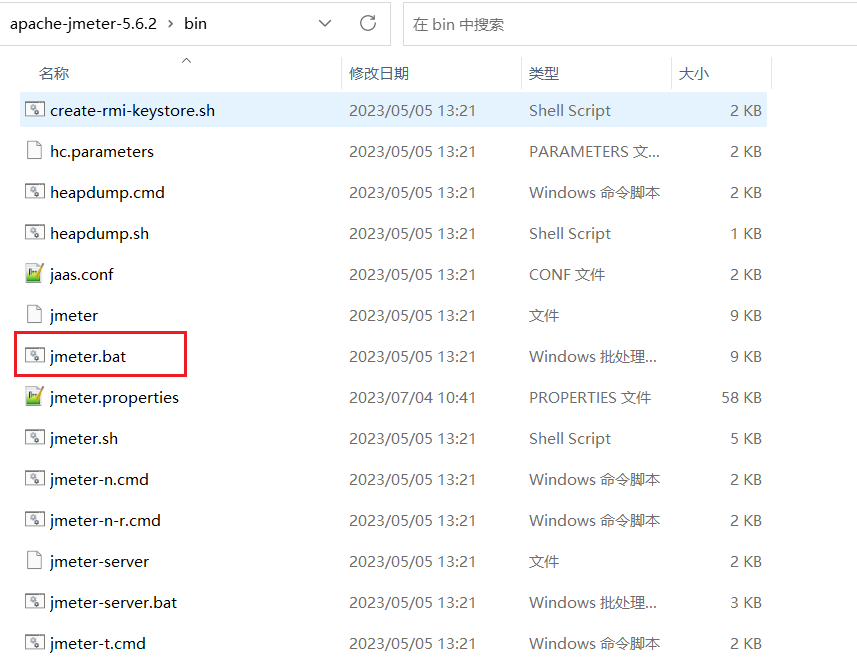The height and width of the screenshot is (669, 857).
Task: Select the jmeter-server.bat file name
Action: pyautogui.click(x=113, y=603)
